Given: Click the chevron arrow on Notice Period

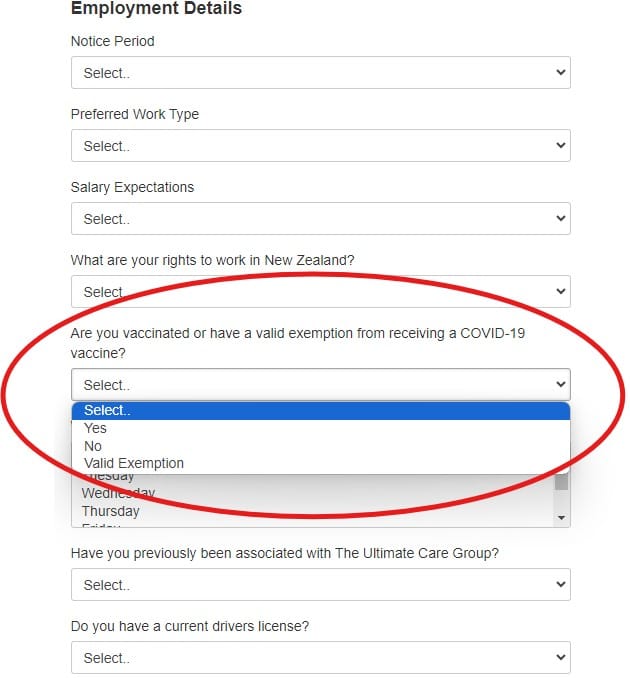Looking at the screenshot, I should pos(560,73).
